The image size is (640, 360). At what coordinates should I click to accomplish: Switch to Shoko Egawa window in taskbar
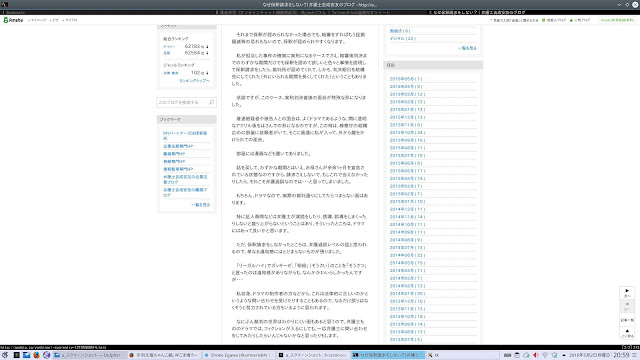(239, 355)
